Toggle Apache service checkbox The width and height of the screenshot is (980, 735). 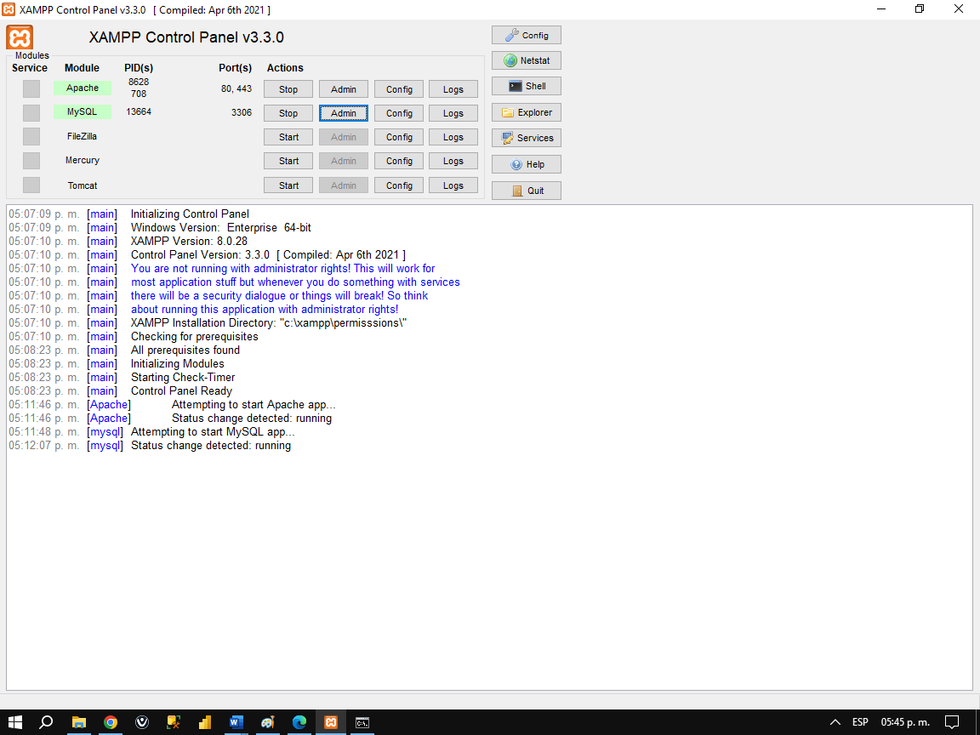click(31, 89)
